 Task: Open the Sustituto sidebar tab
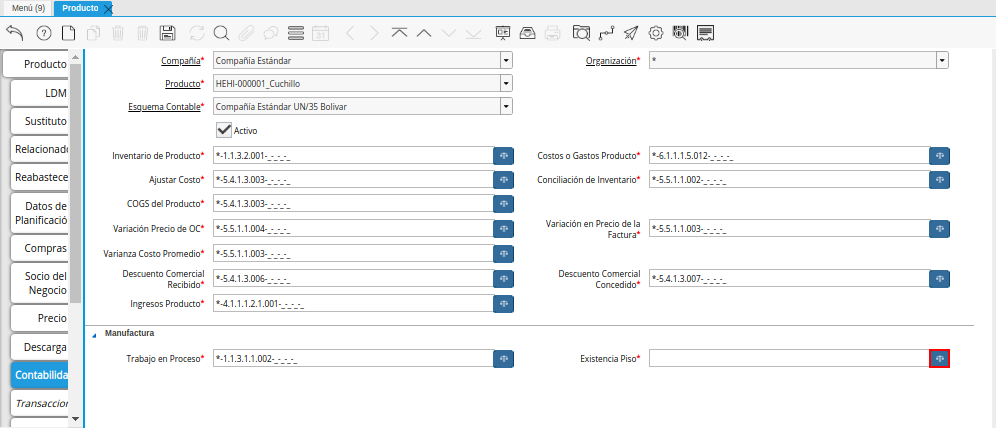point(39,121)
